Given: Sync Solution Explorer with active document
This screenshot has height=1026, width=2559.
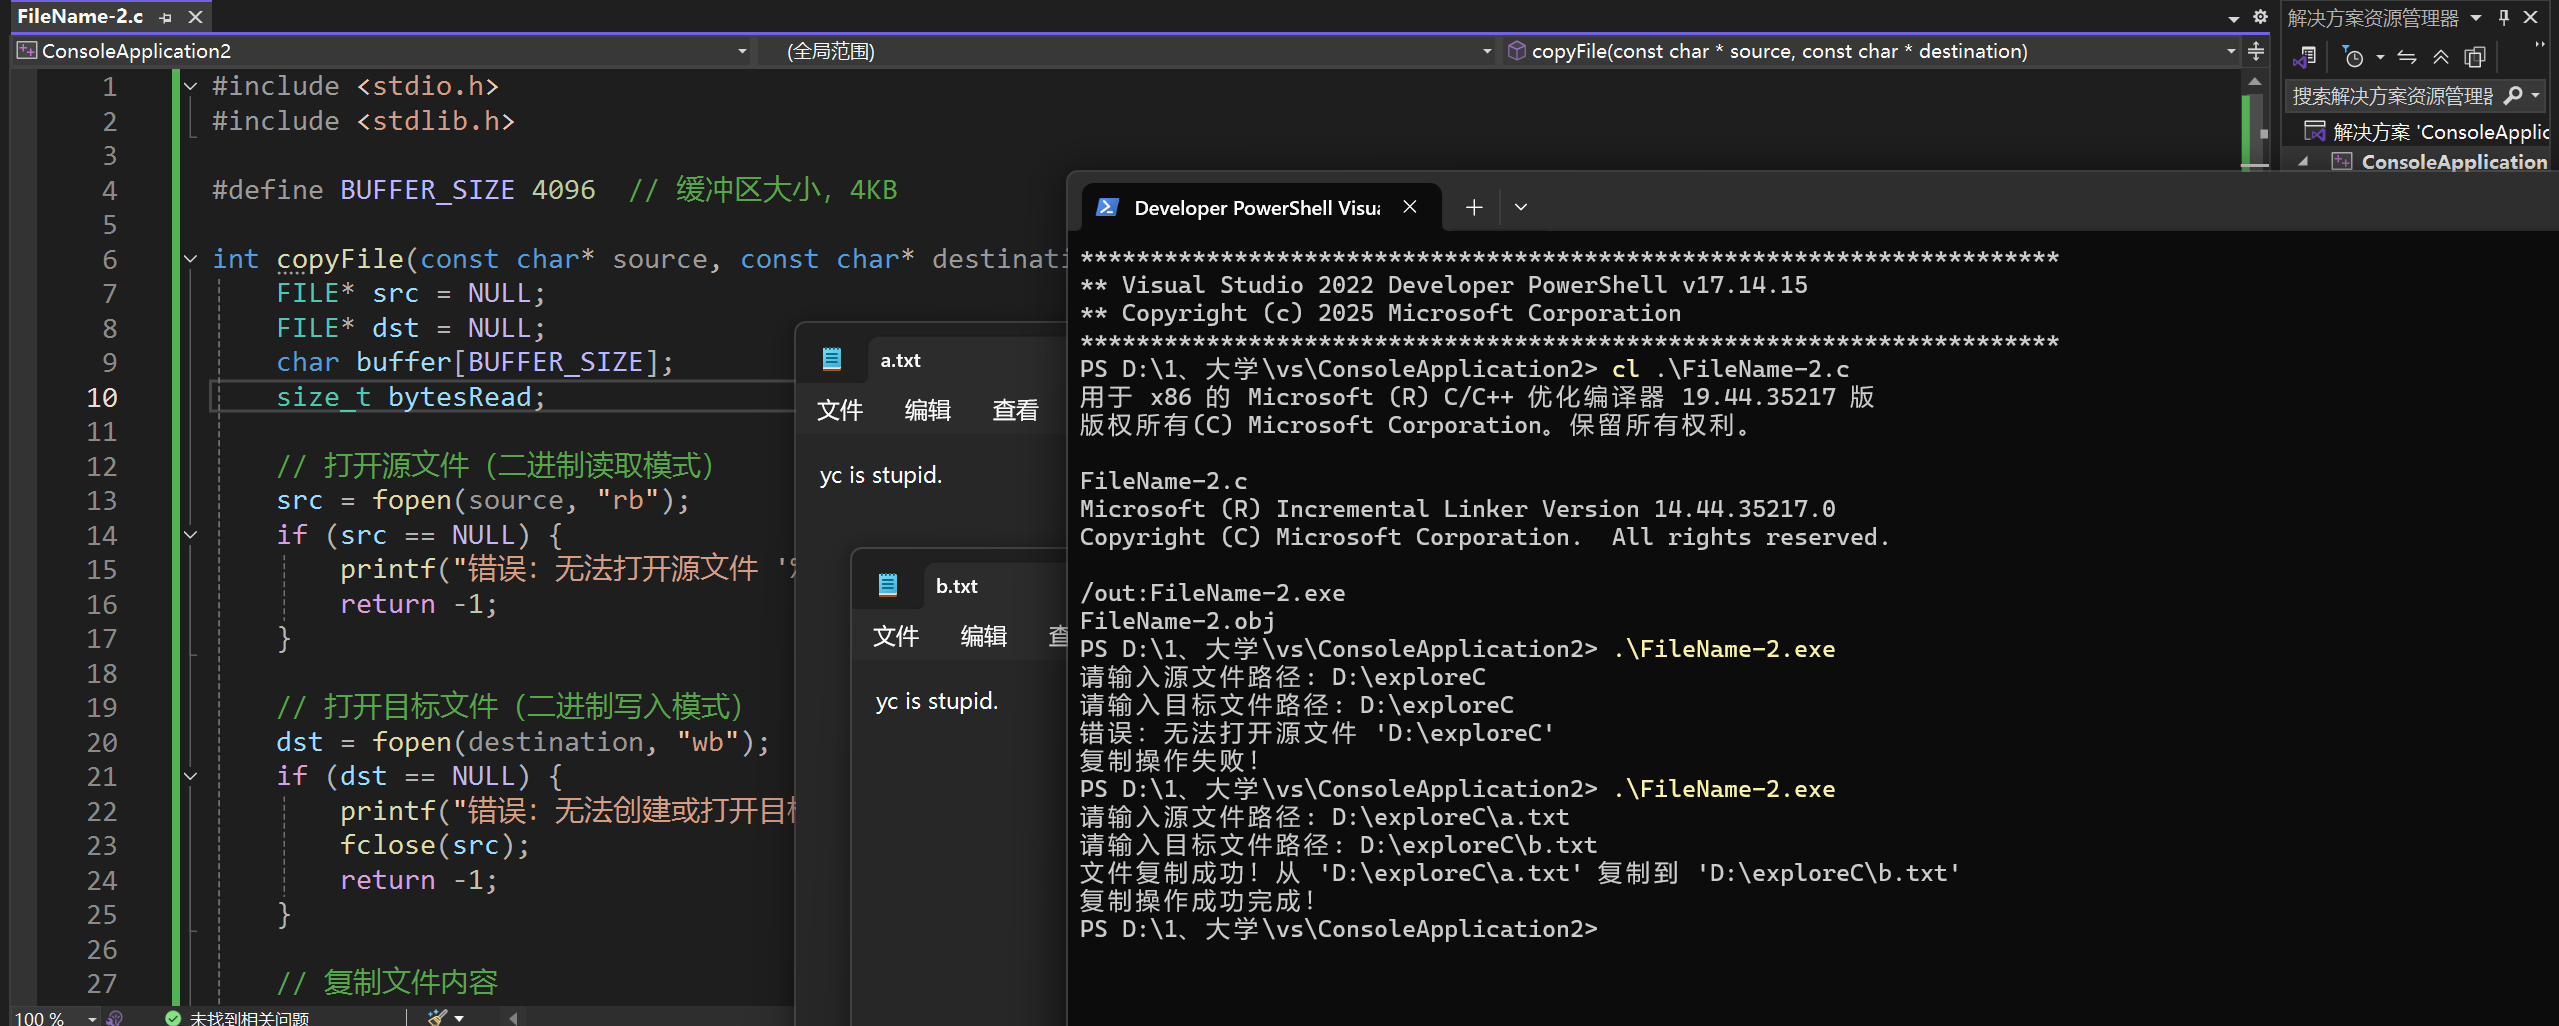Looking at the screenshot, I should pos(2407,57).
